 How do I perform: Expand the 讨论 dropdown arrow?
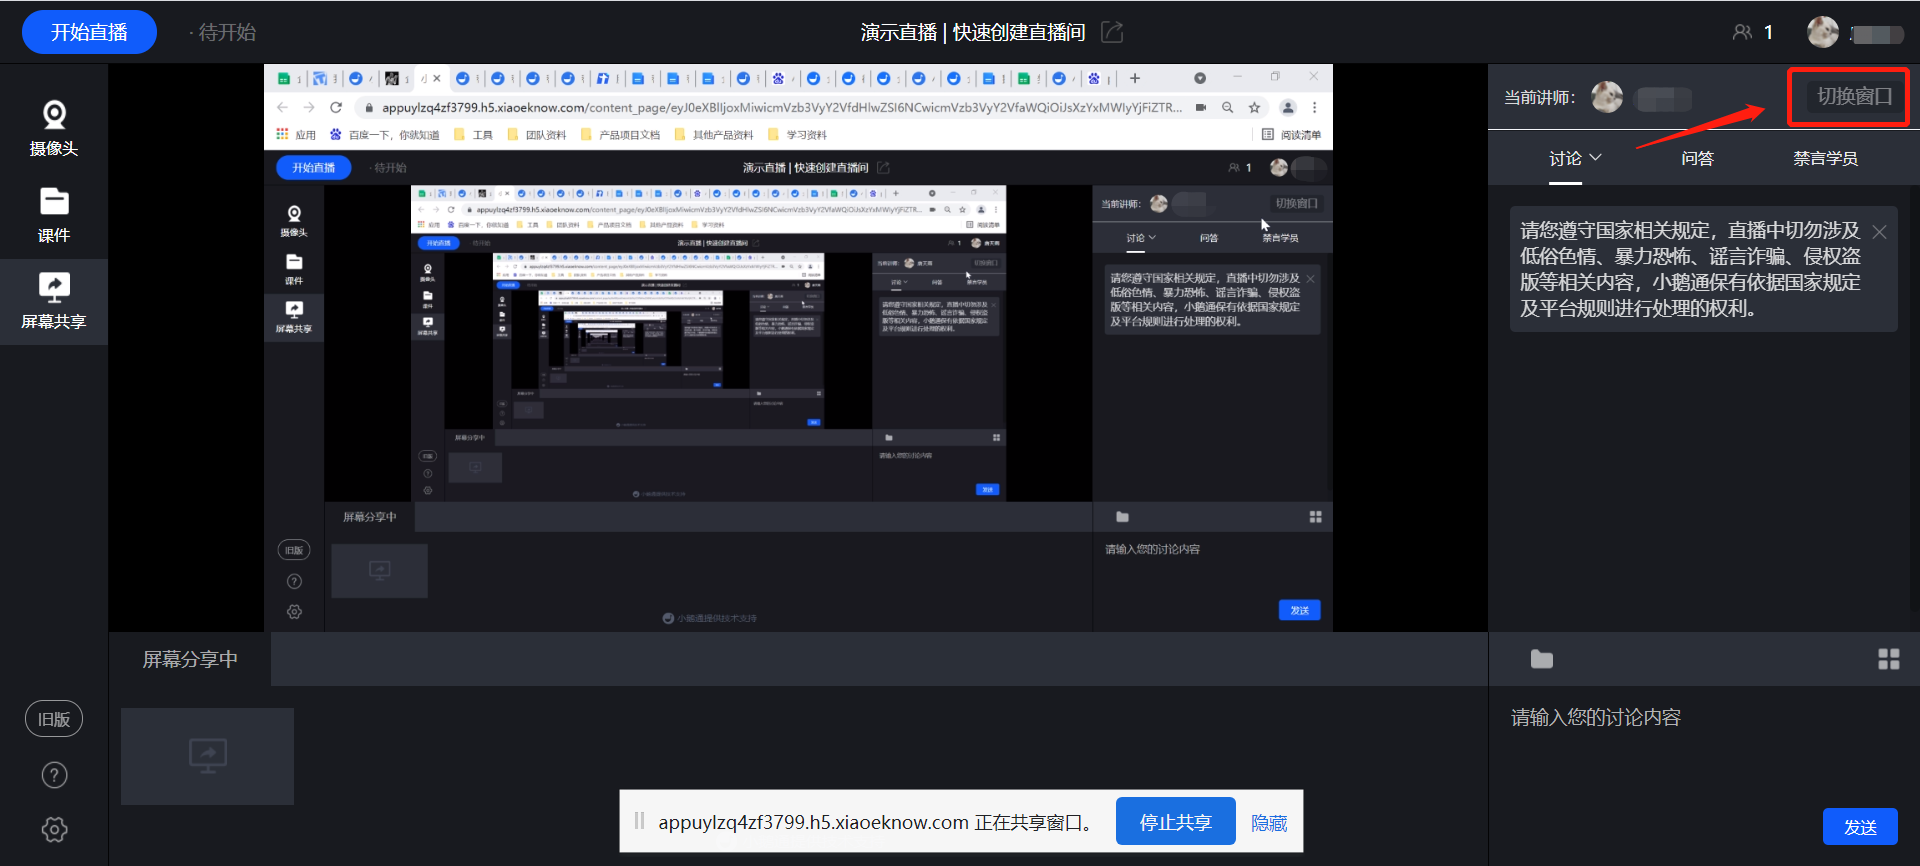click(x=1596, y=157)
